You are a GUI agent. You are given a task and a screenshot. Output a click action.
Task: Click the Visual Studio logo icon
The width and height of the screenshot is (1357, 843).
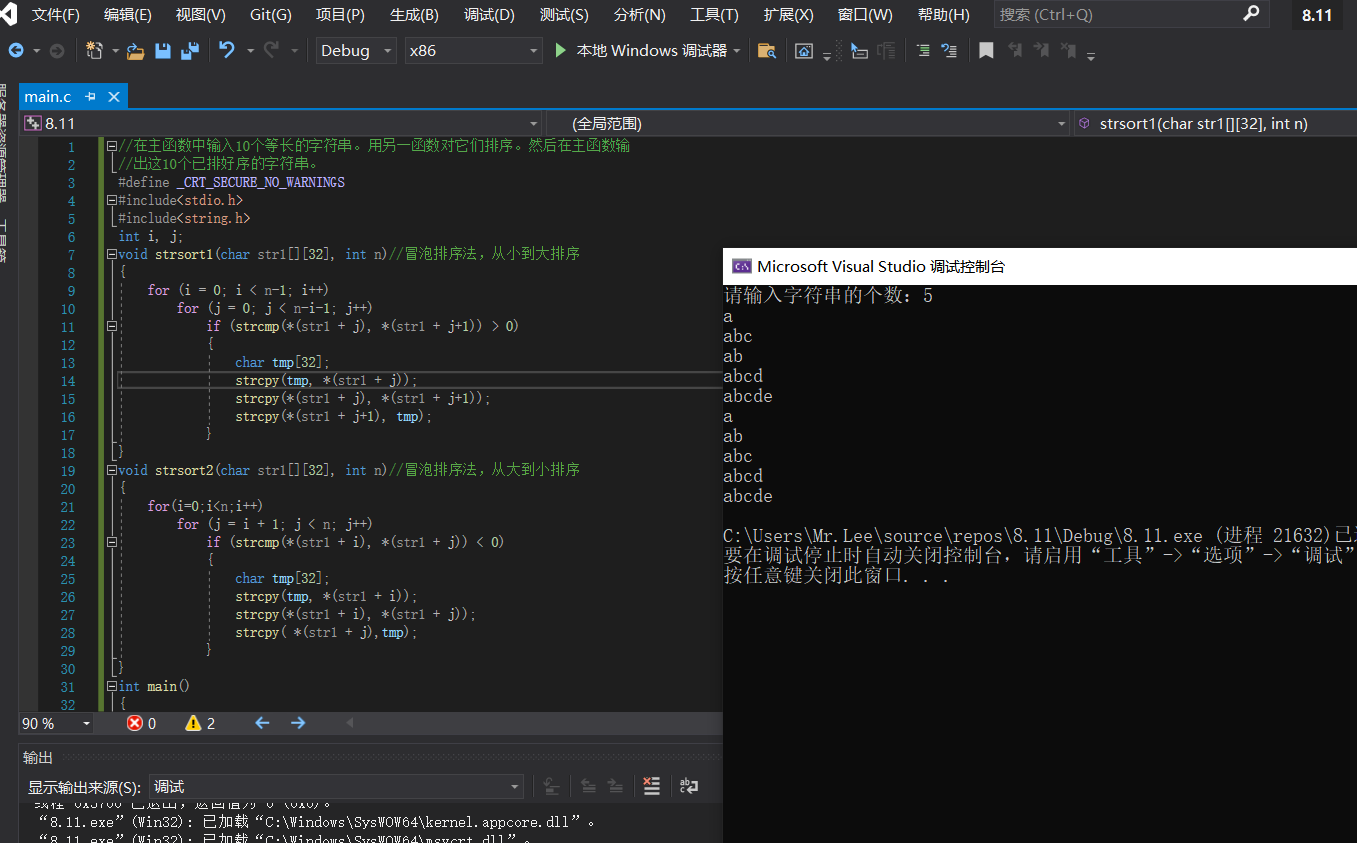pyautogui.click(x=9, y=14)
